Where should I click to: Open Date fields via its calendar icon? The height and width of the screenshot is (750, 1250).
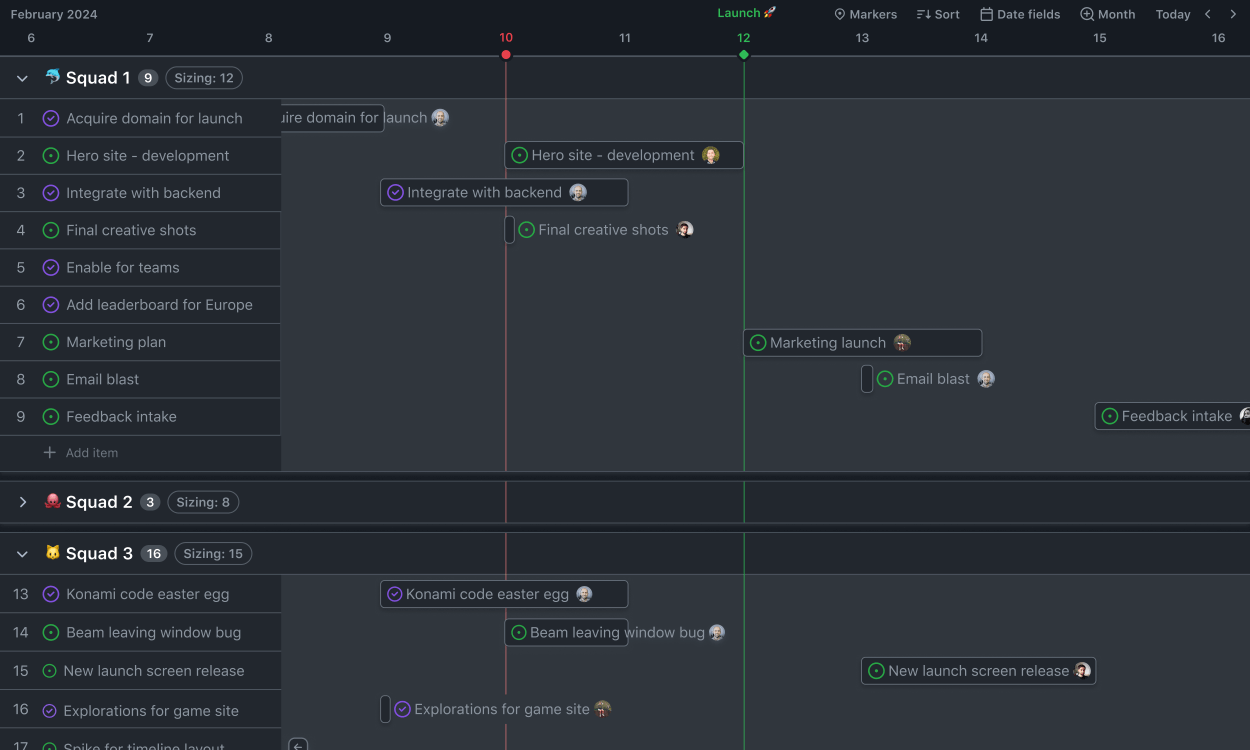[x=987, y=14]
